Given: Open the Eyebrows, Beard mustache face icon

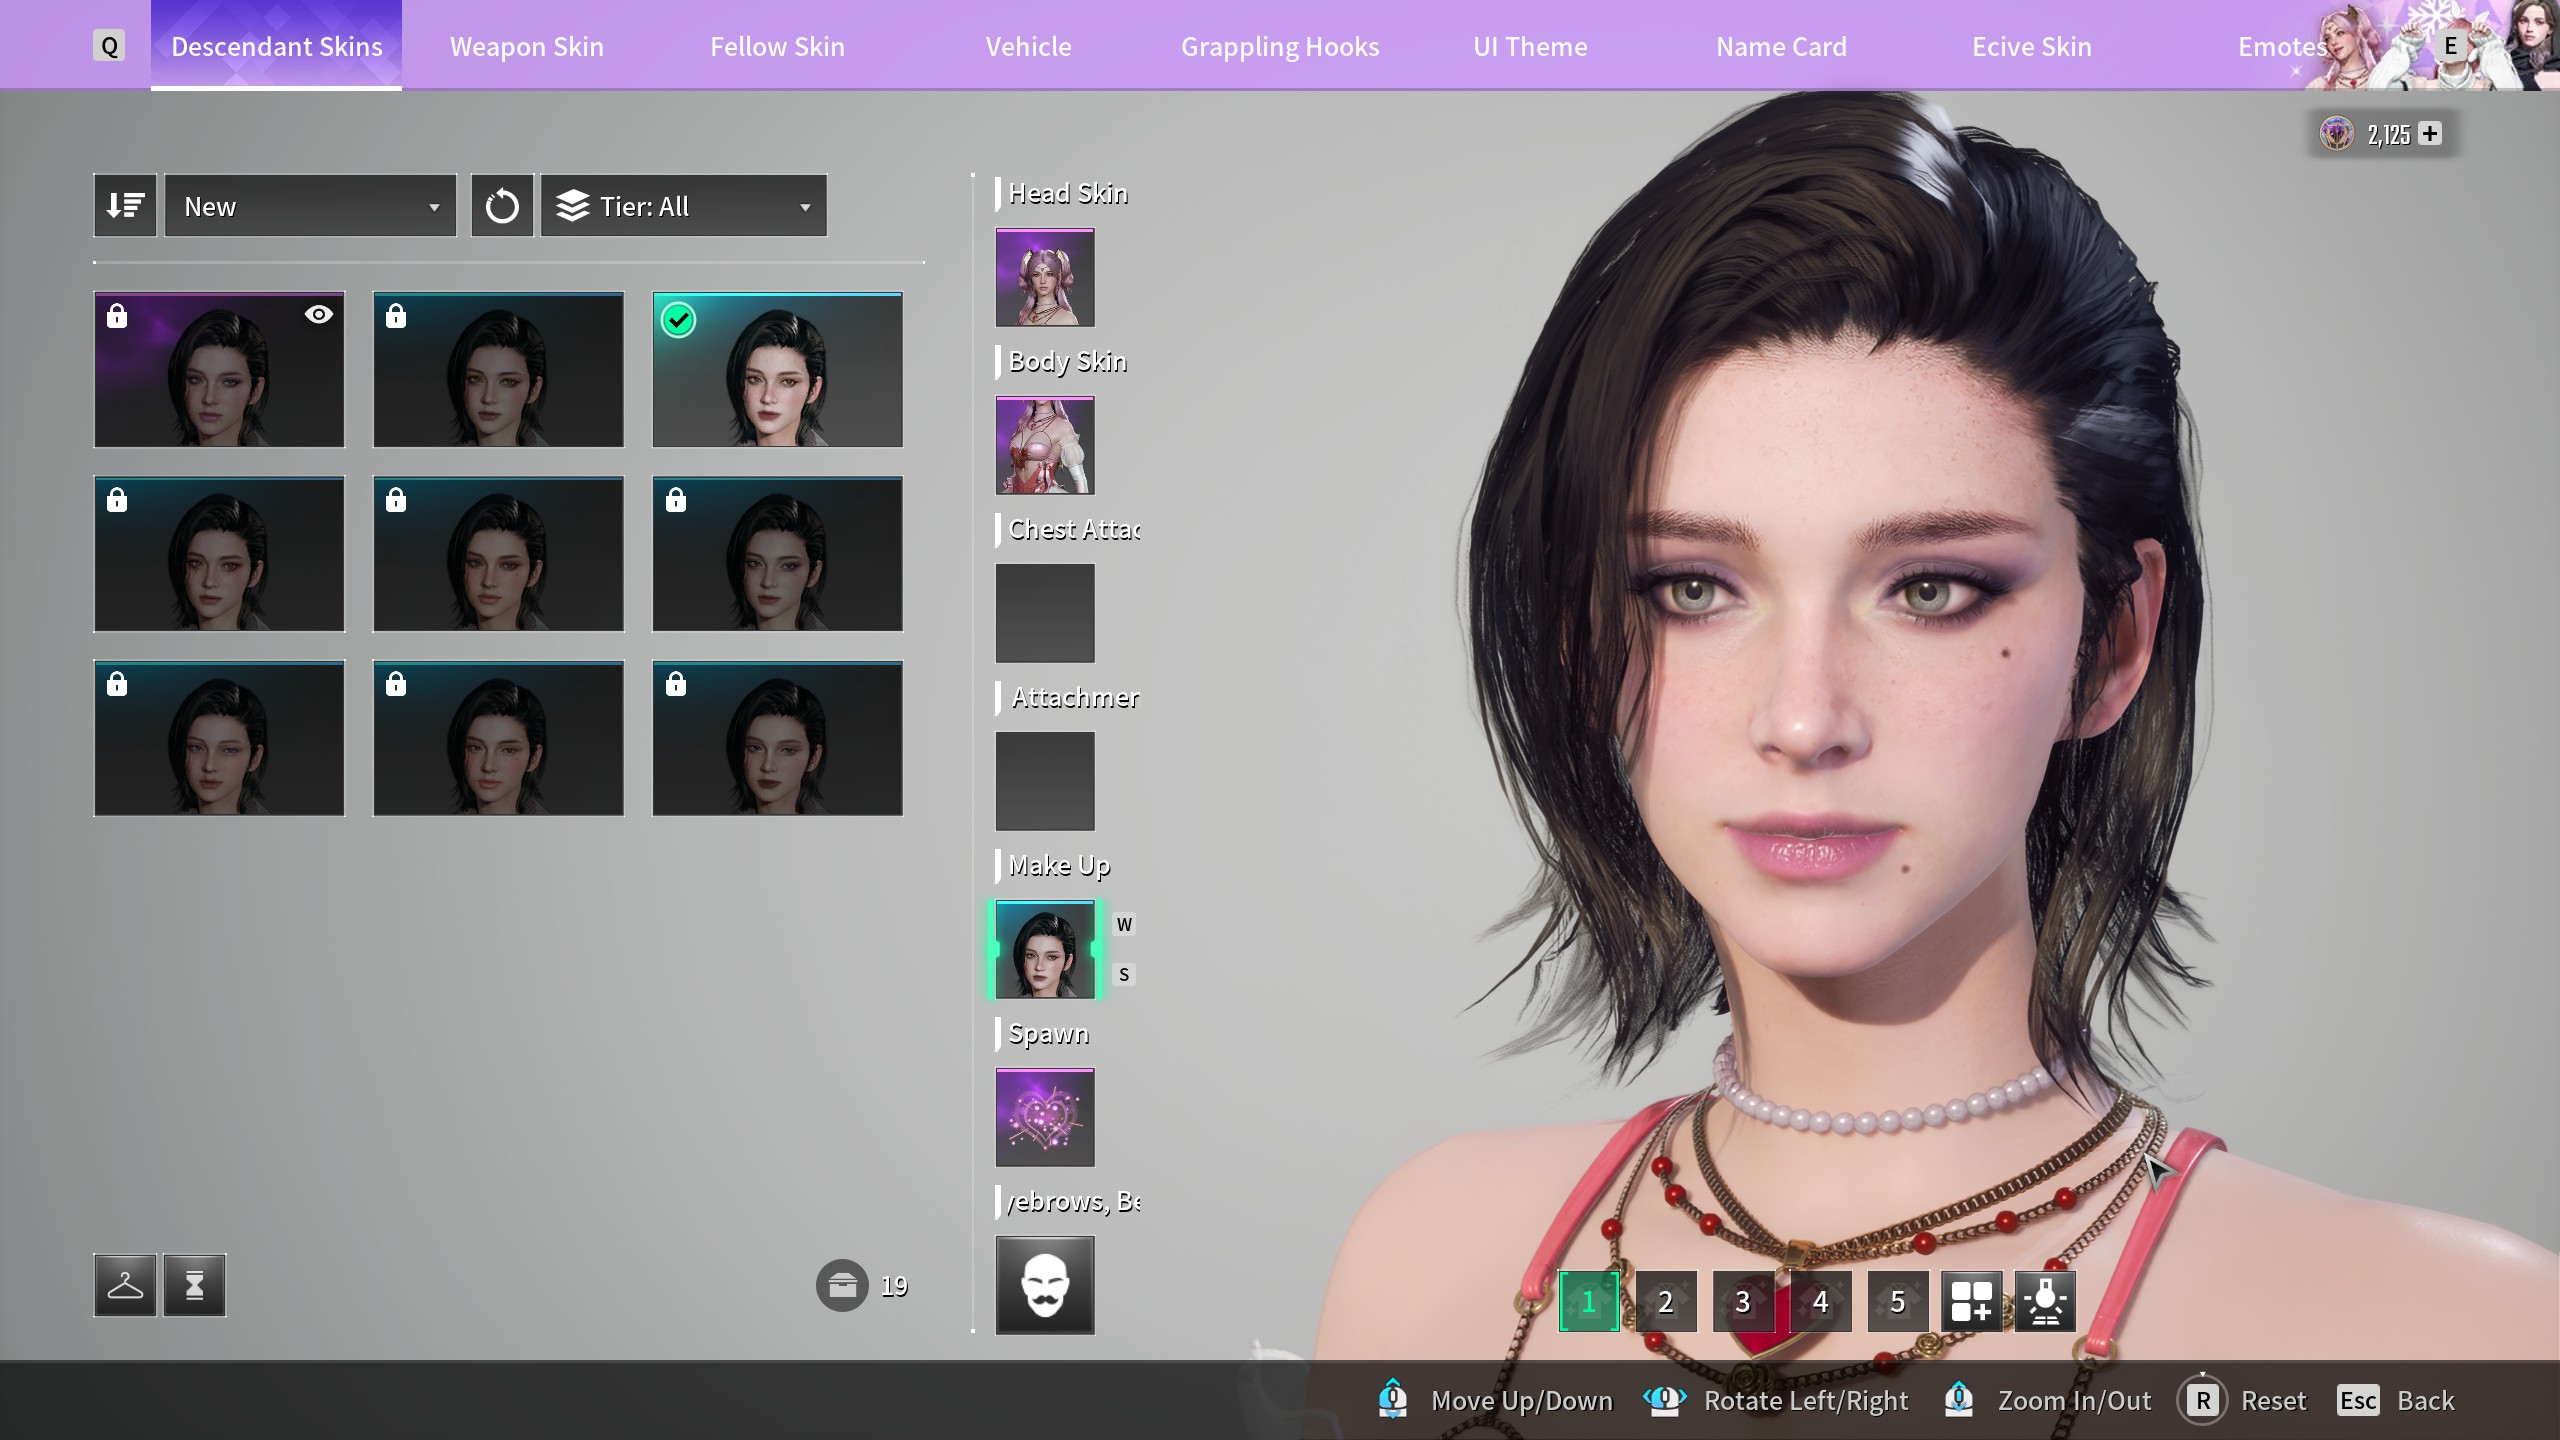Looking at the screenshot, I should 1045,1285.
